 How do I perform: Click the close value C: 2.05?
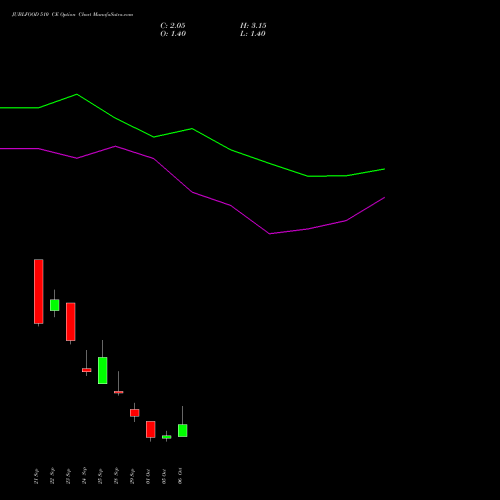point(173,26)
